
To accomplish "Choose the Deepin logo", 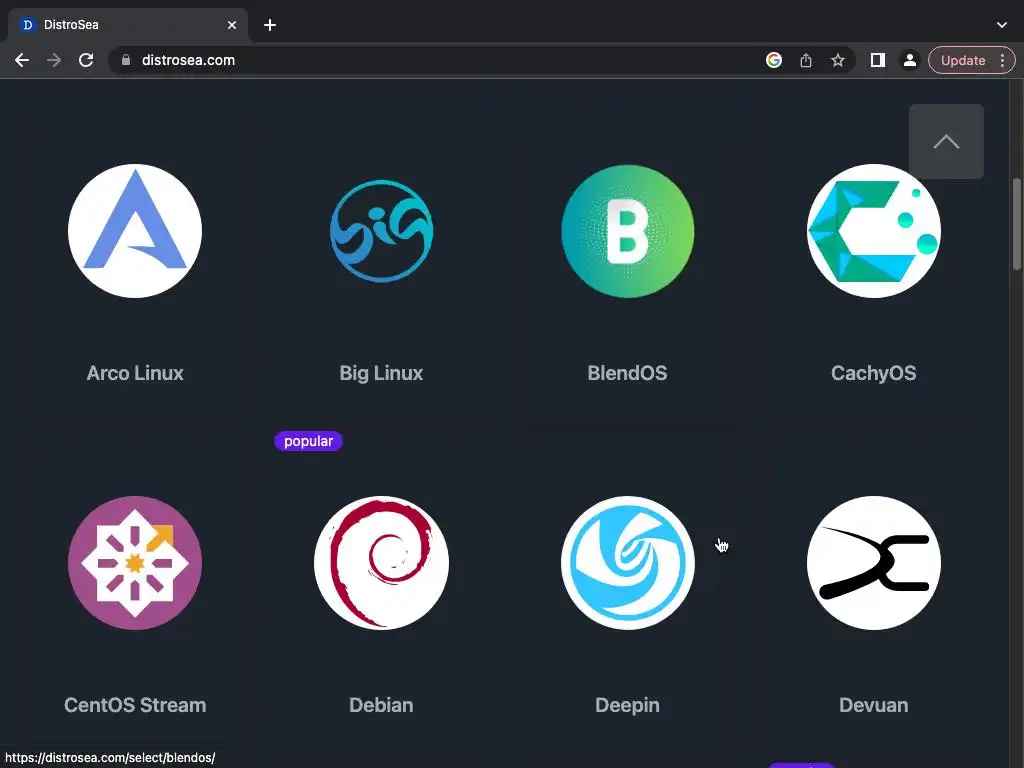I will (x=628, y=563).
